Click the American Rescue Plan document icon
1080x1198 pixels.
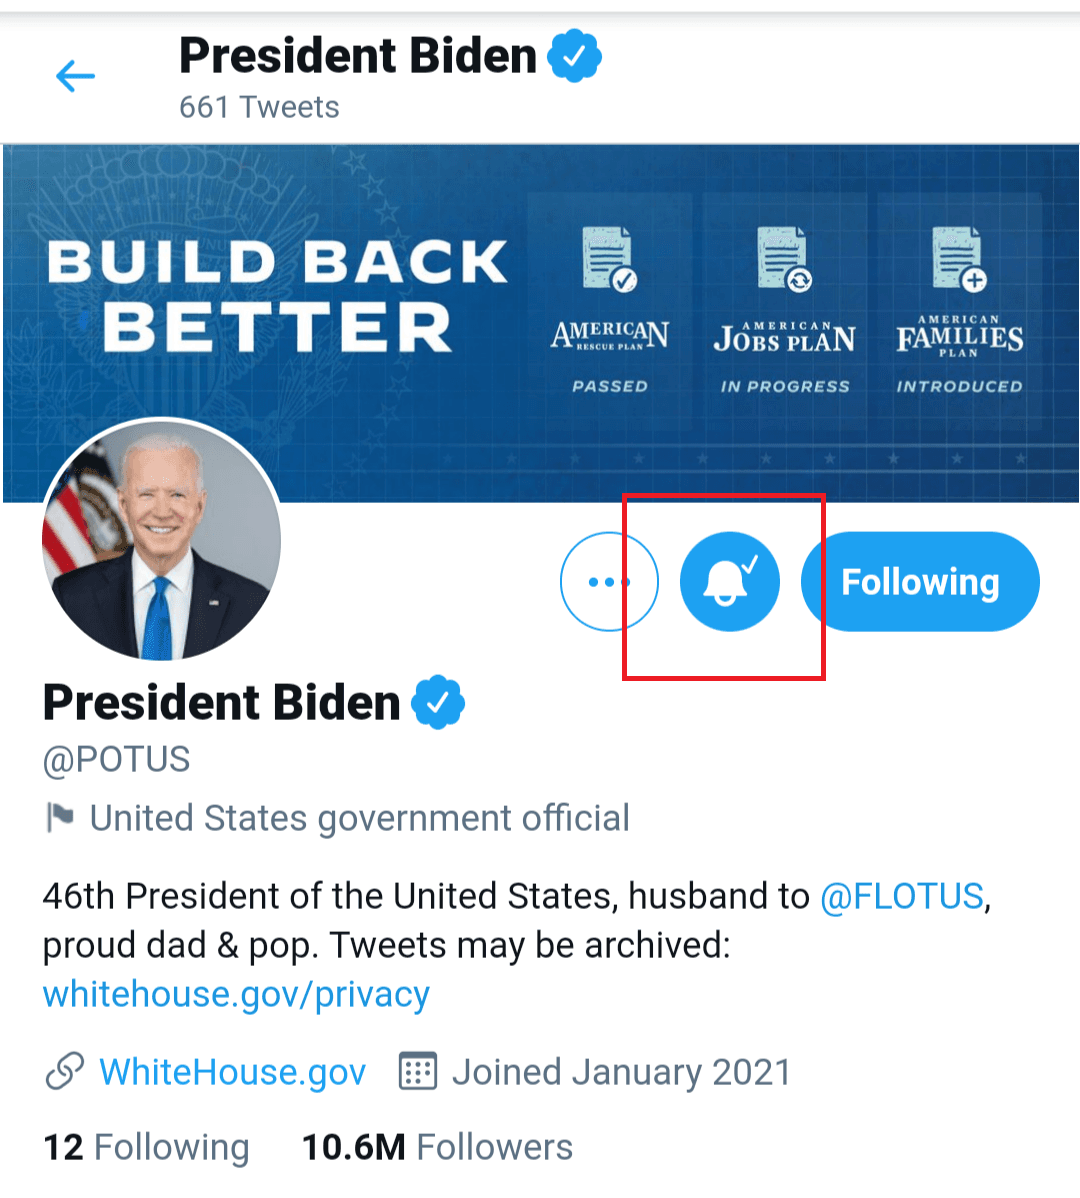(609, 259)
